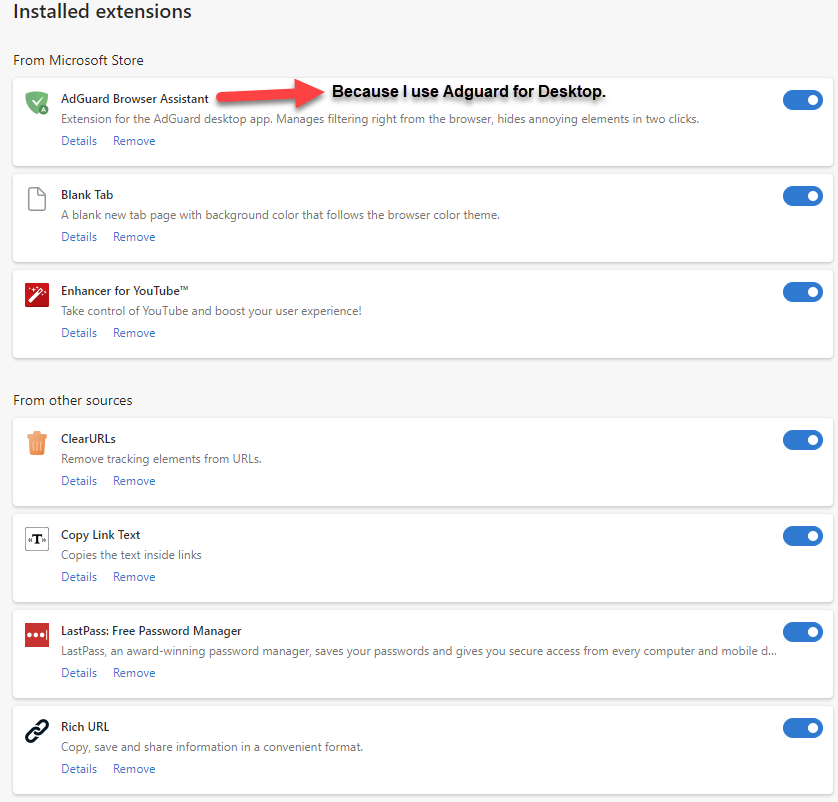The width and height of the screenshot is (838, 802).
Task: Remove LastPass: Free Password Manager
Action: click(134, 673)
